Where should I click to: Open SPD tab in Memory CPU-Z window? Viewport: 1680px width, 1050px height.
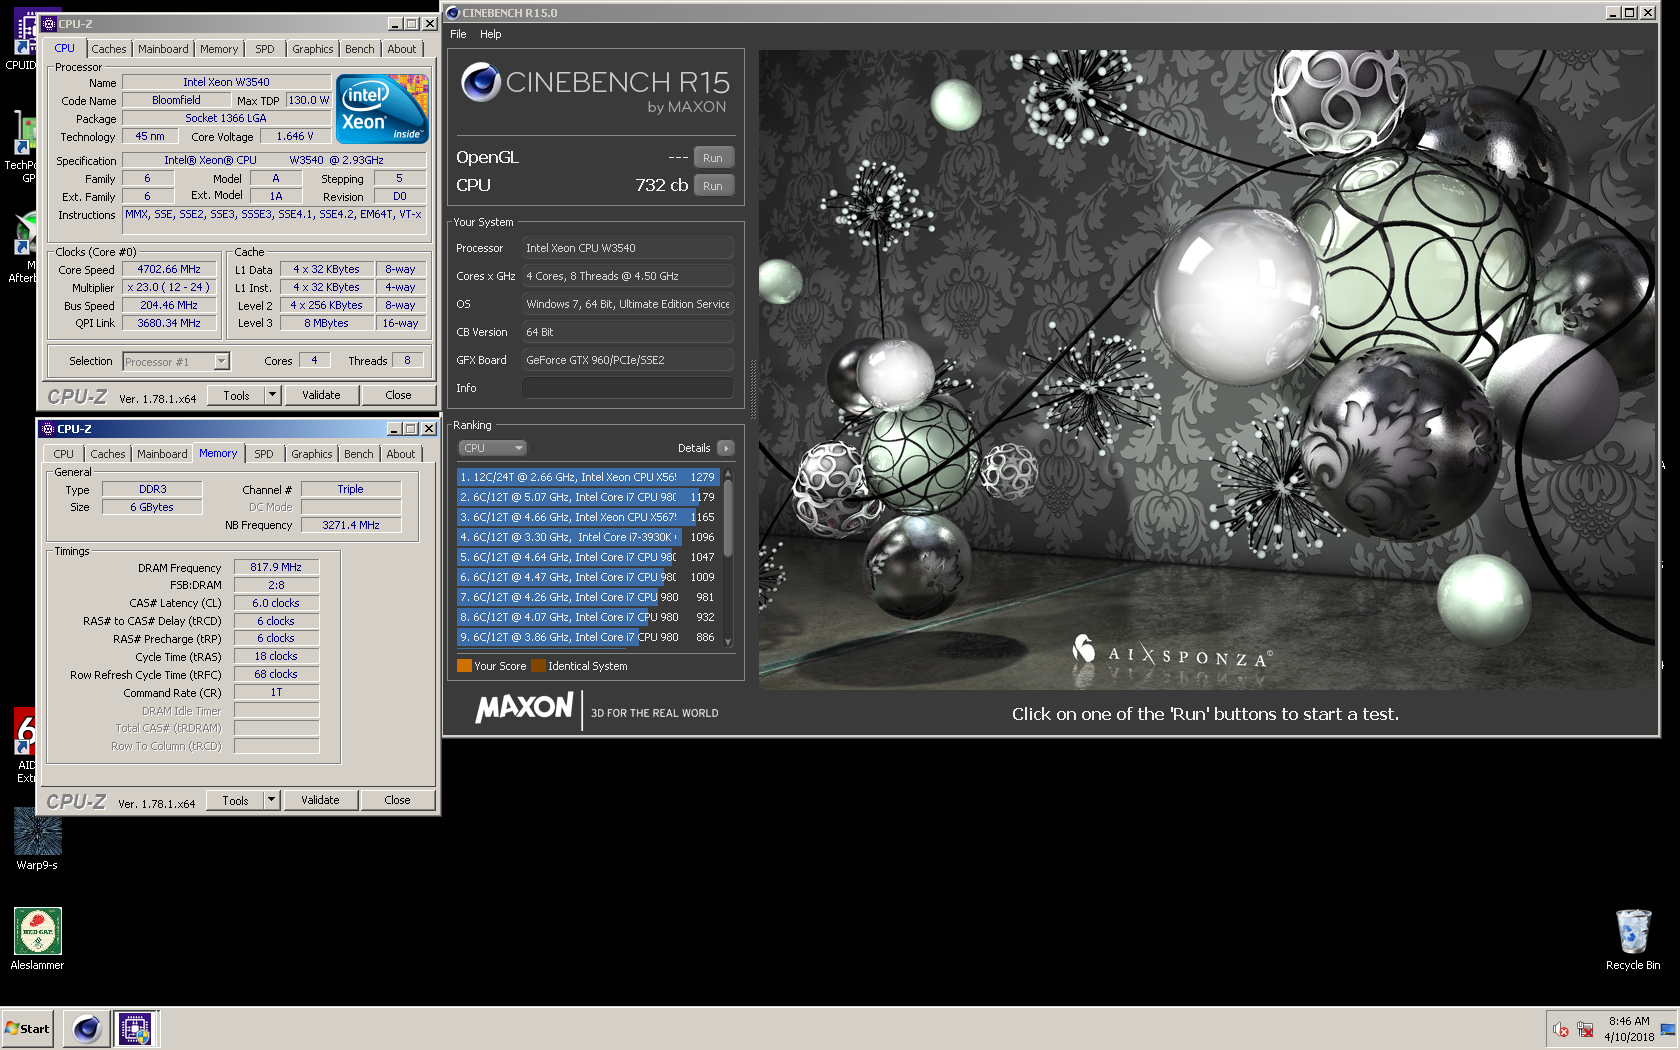[264, 454]
